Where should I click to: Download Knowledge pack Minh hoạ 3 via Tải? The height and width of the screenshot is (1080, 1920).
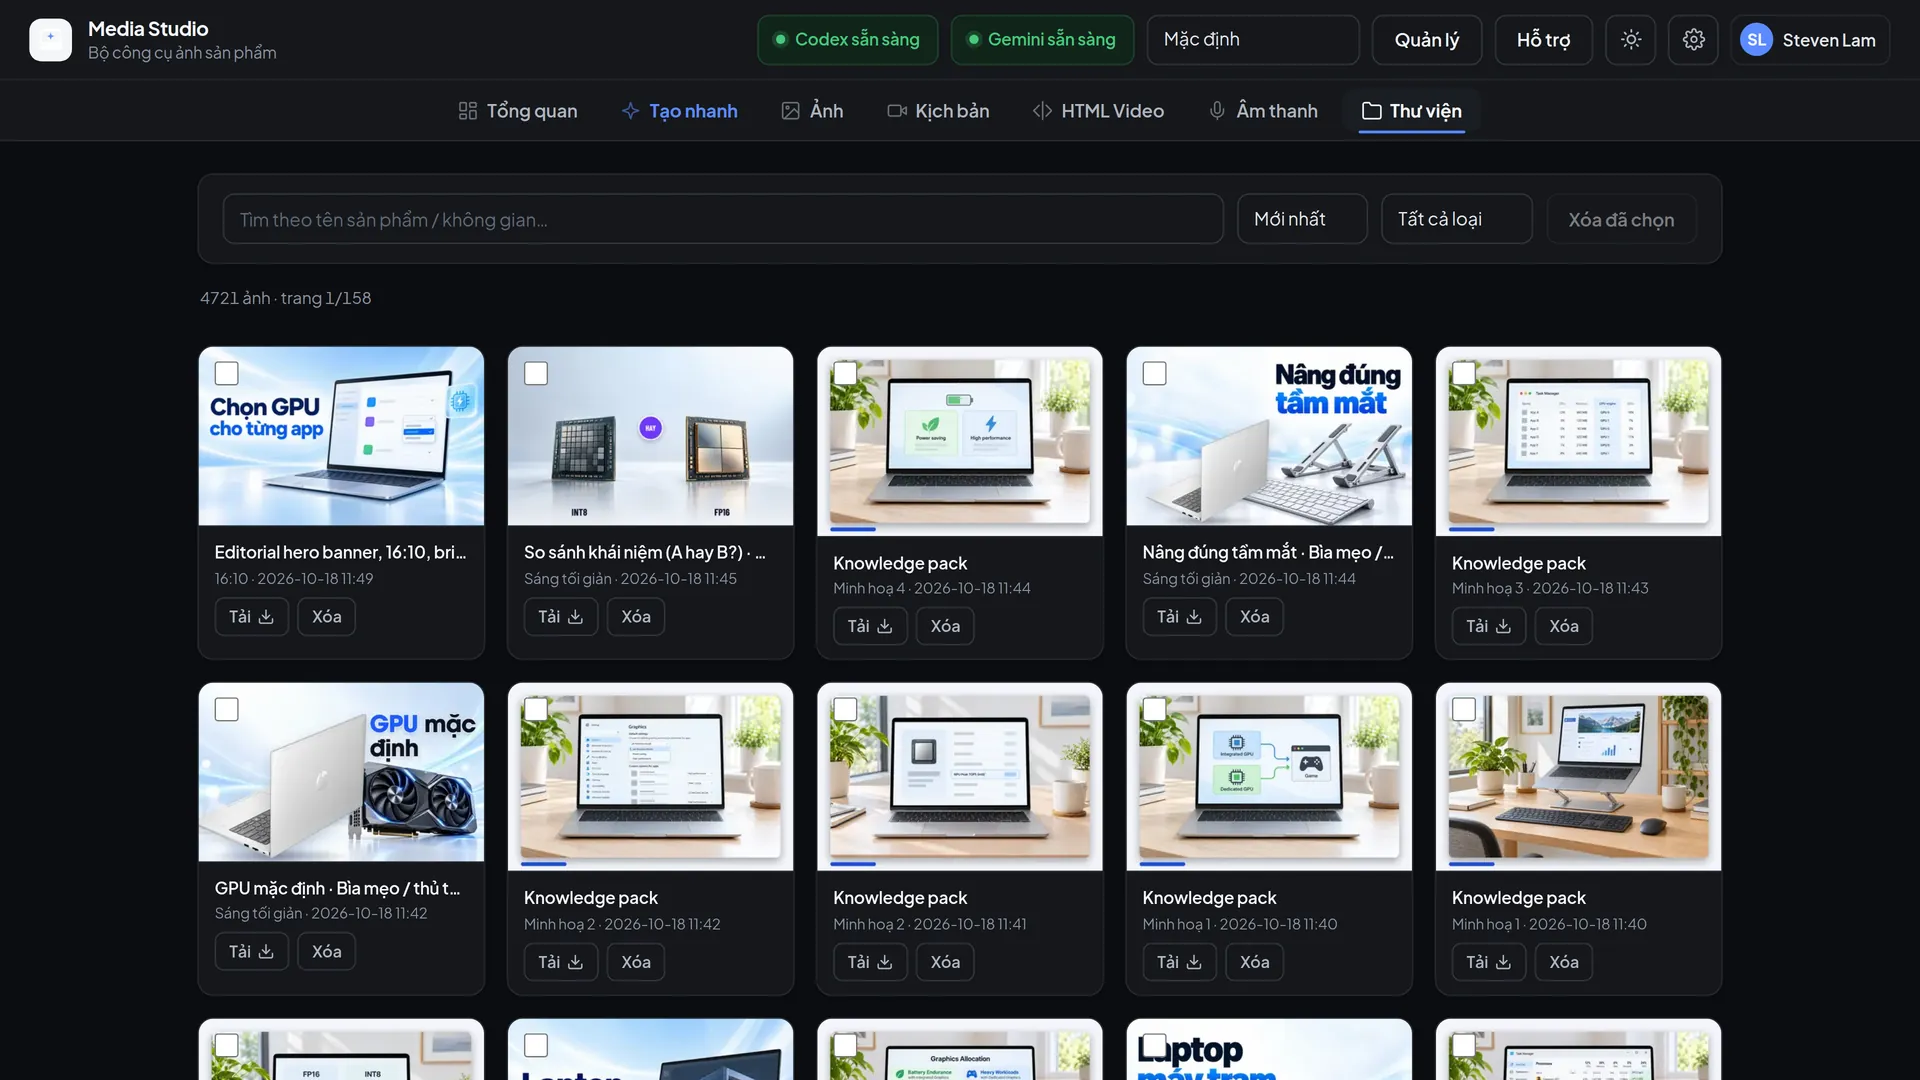[x=1488, y=626]
